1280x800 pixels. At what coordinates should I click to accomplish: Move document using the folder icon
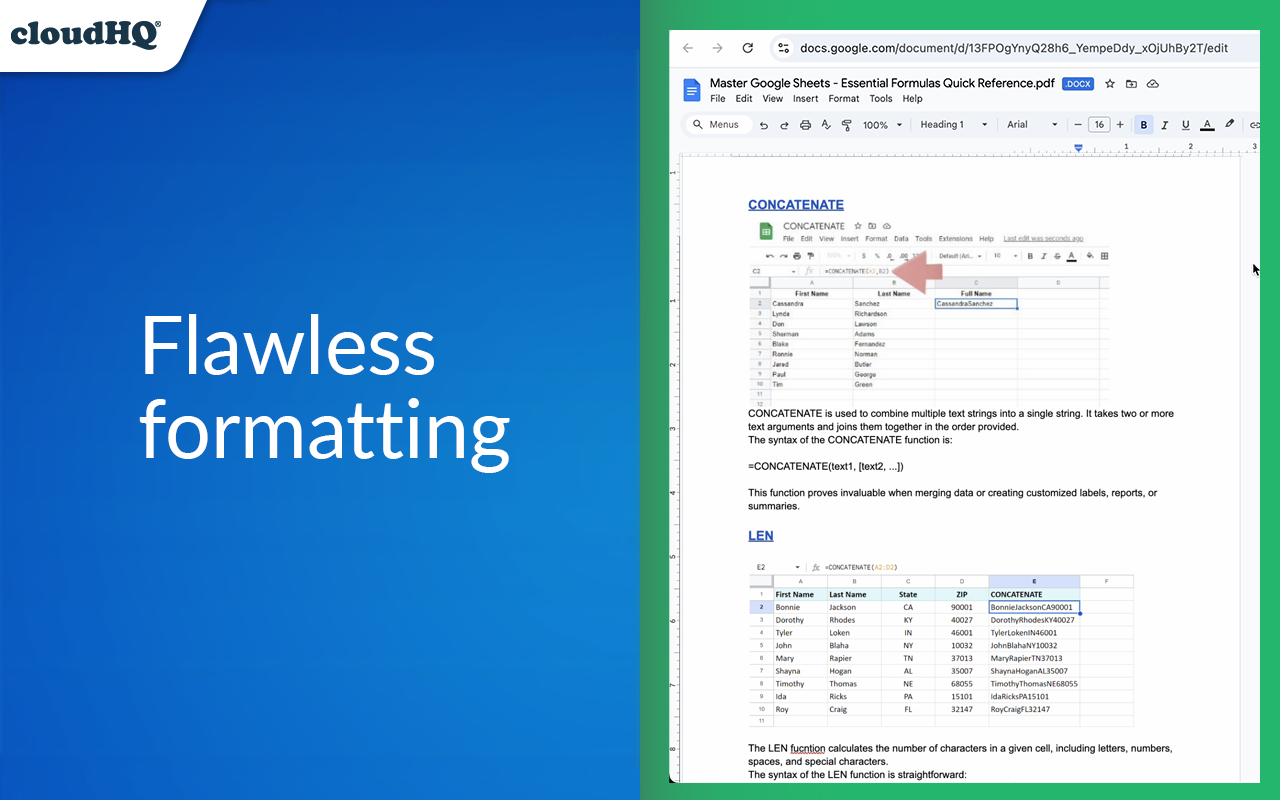1131,84
